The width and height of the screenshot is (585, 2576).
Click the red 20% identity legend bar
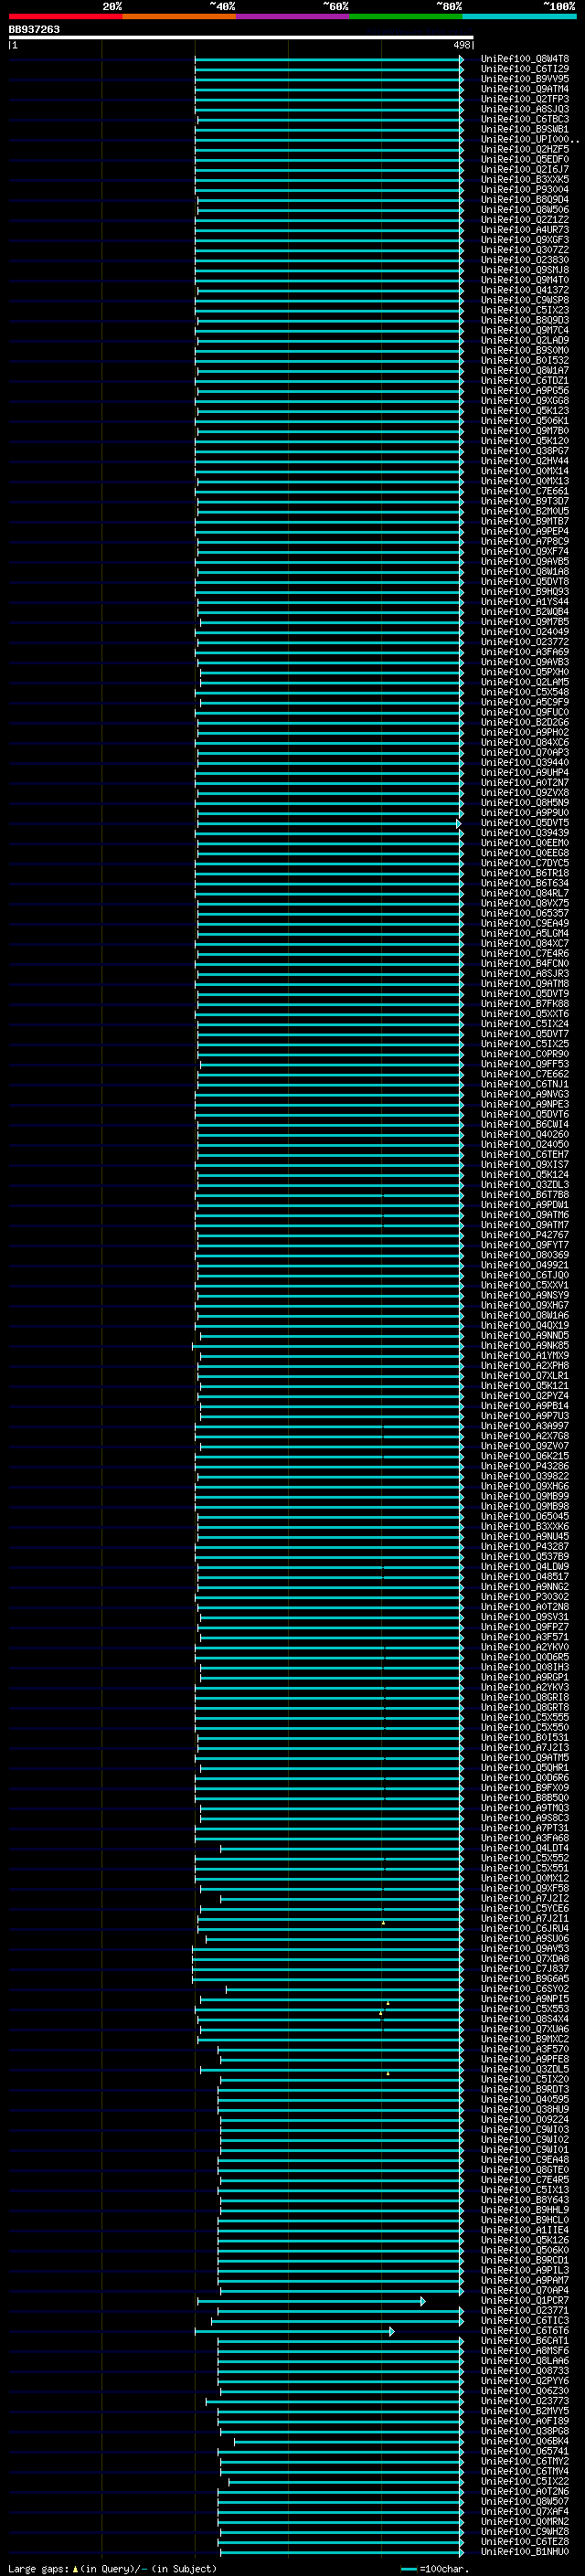pyautogui.click(x=65, y=17)
